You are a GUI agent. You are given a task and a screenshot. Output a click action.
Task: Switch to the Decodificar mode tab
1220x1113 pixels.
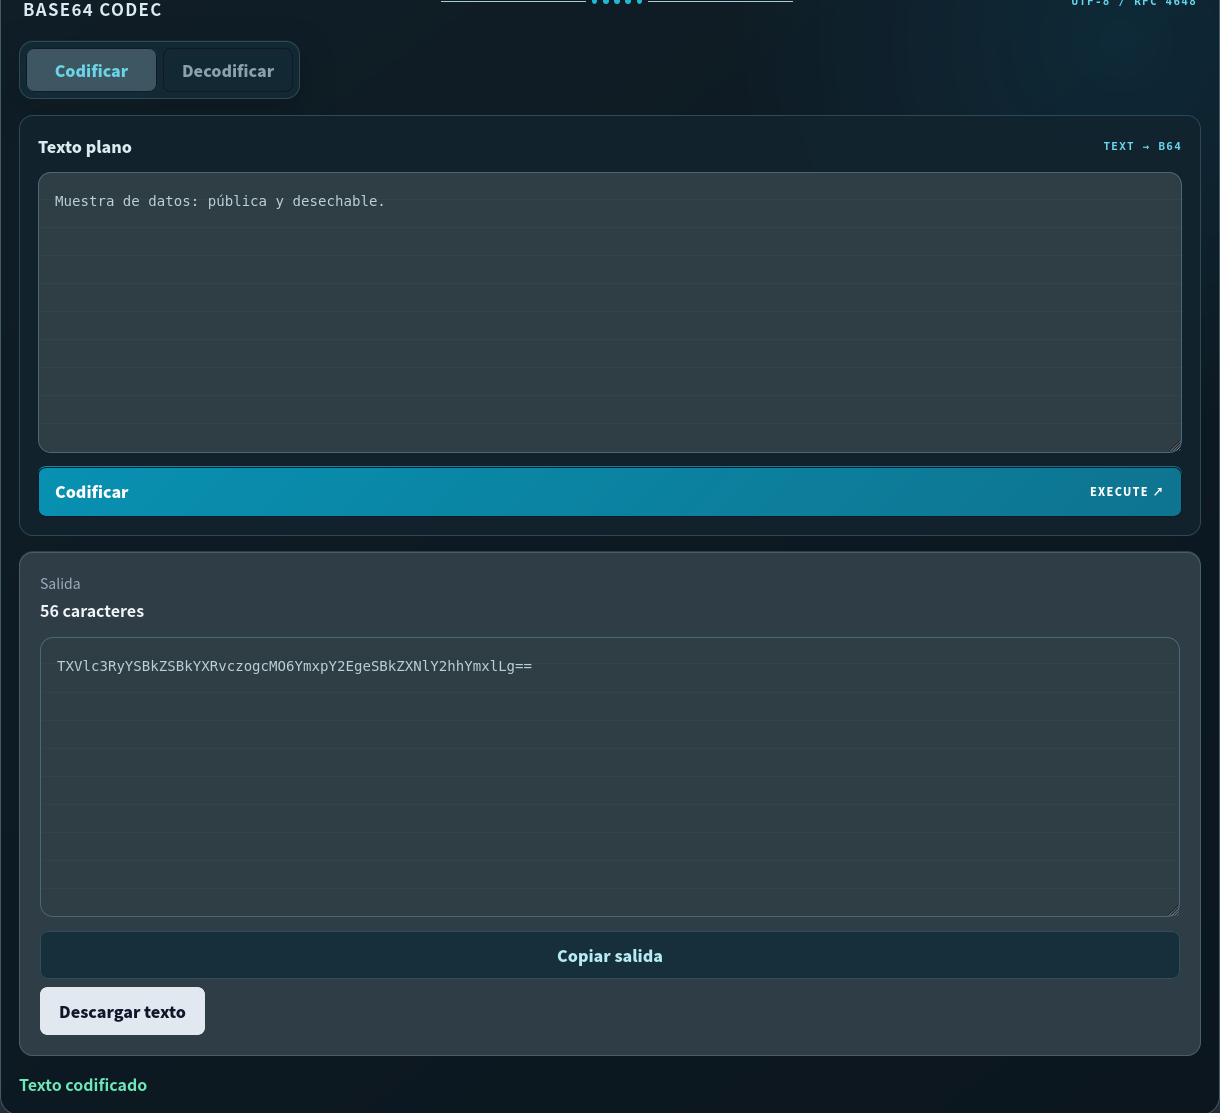pos(228,71)
